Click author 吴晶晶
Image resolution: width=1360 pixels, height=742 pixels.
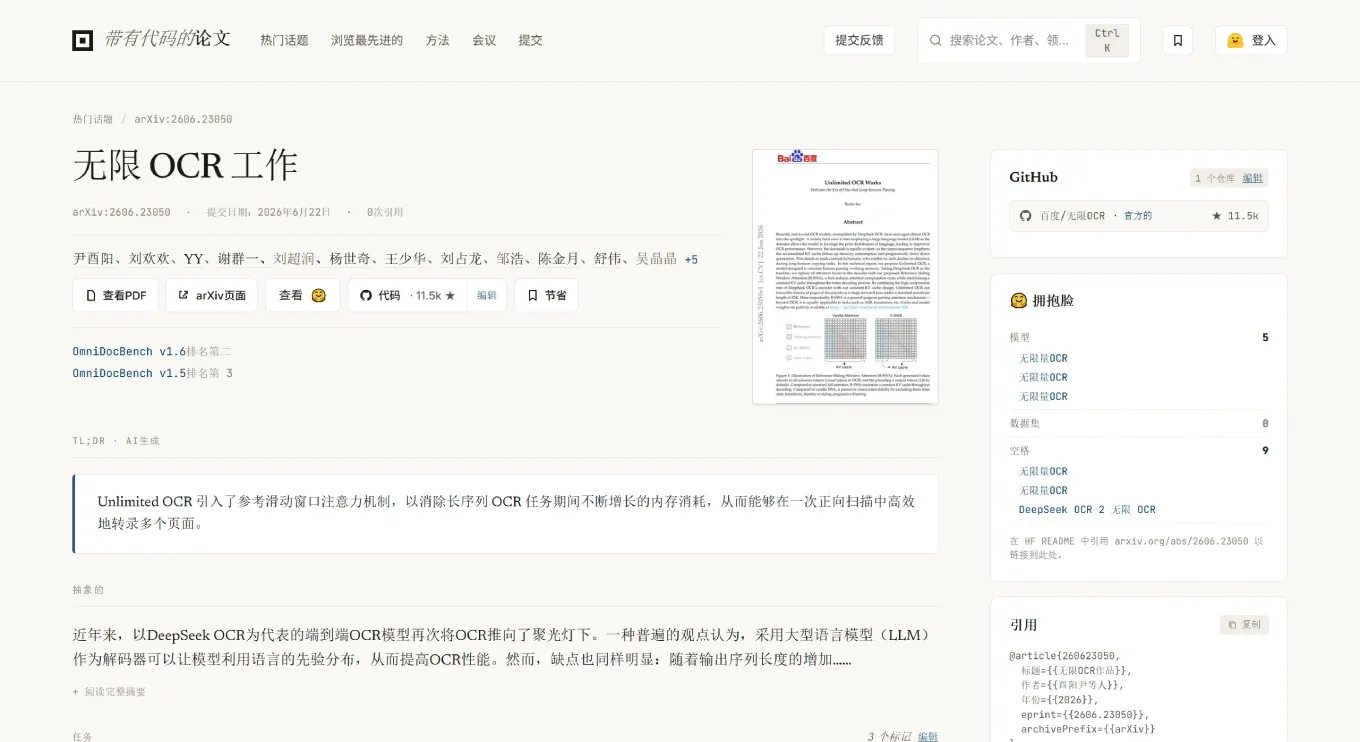click(x=656, y=259)
